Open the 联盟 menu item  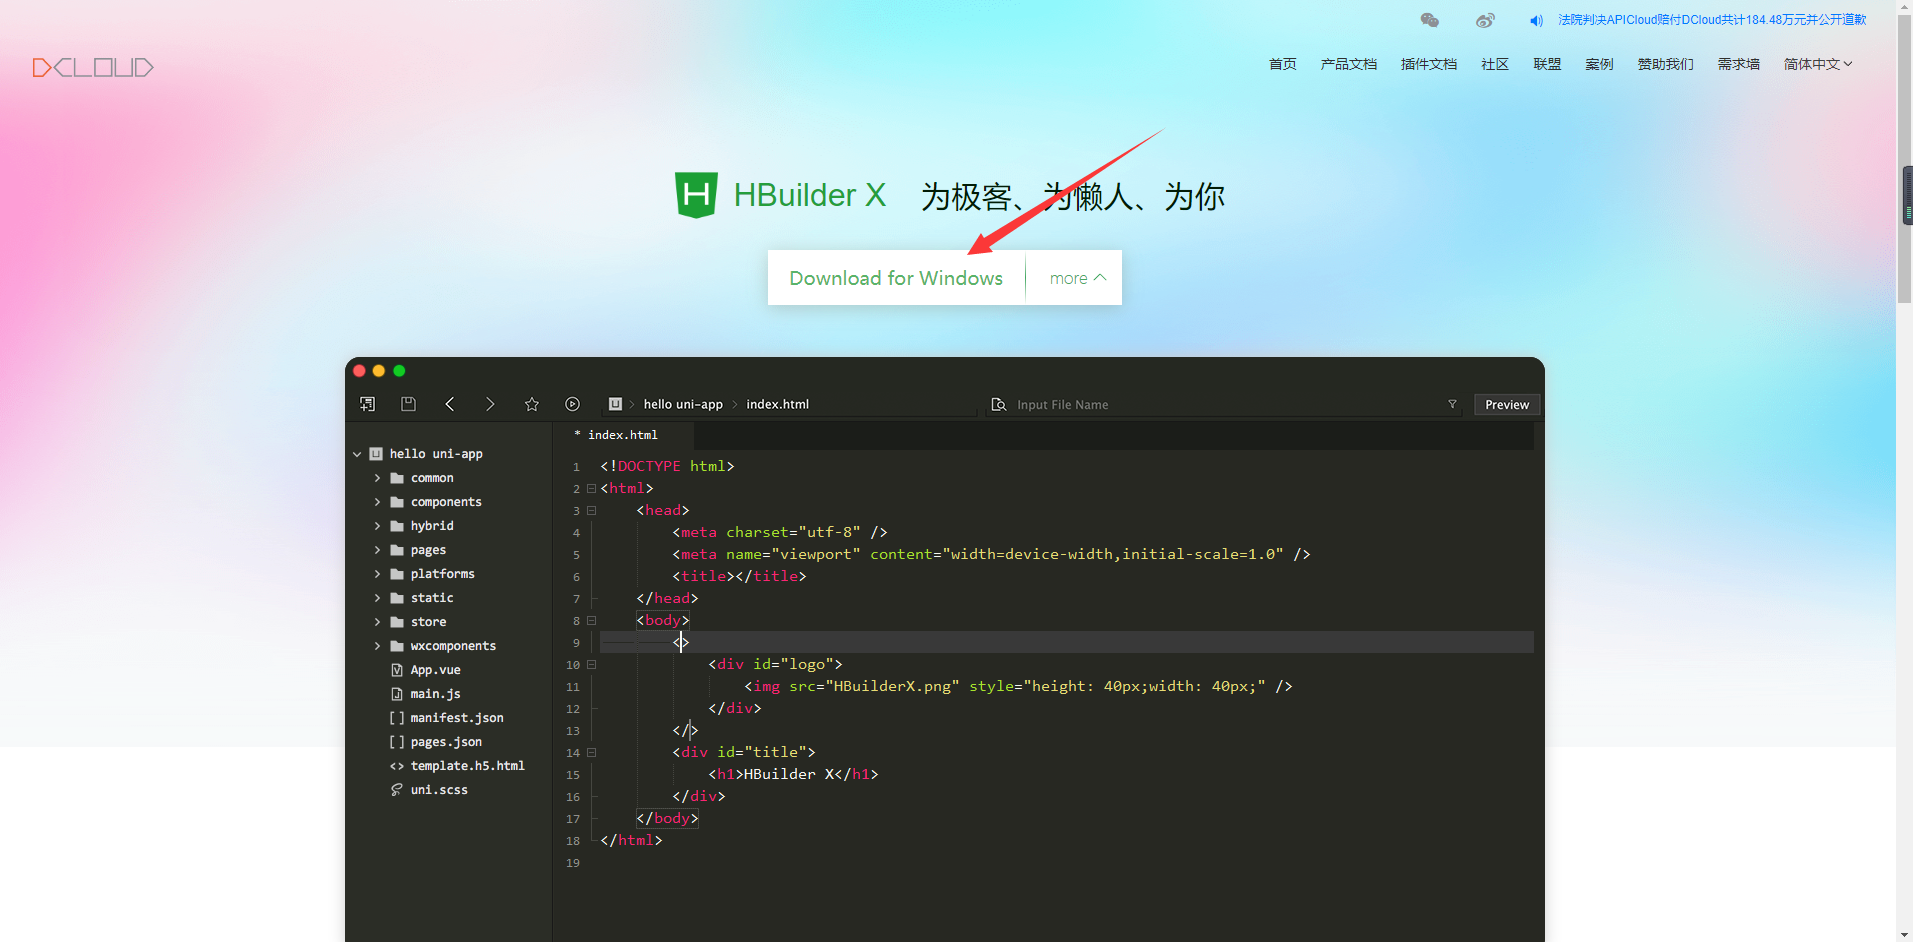click(1547, 64)
